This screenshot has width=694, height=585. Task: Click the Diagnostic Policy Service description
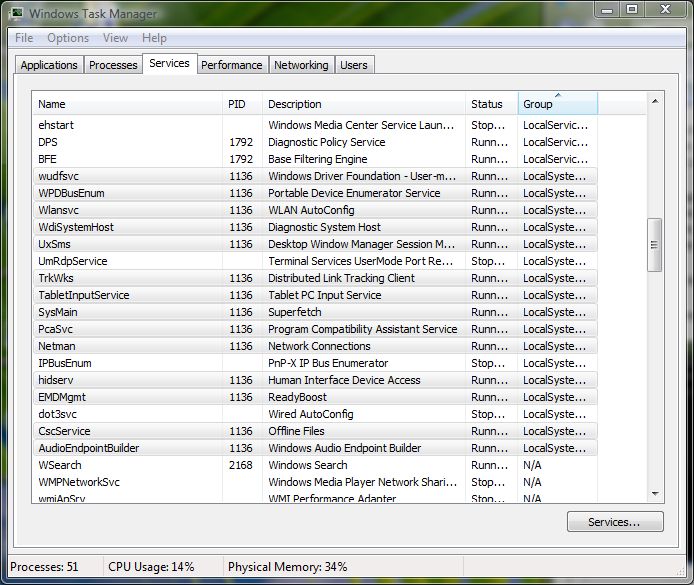tap(327, 142)
